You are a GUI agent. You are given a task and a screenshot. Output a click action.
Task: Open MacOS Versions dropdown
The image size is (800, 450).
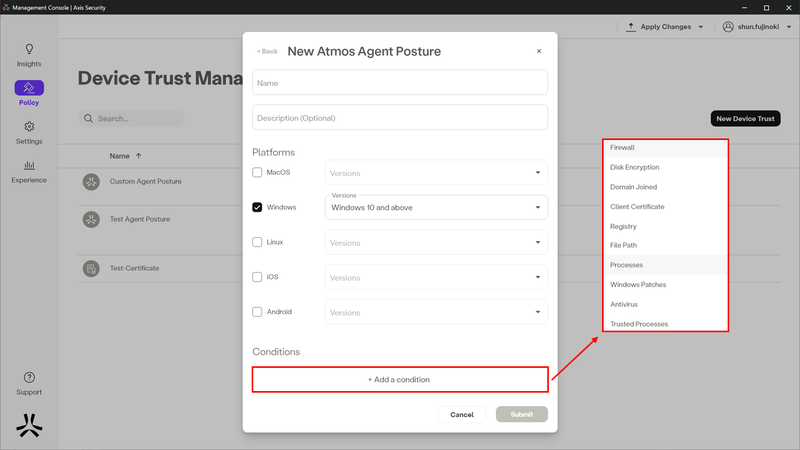click(436, 173)
